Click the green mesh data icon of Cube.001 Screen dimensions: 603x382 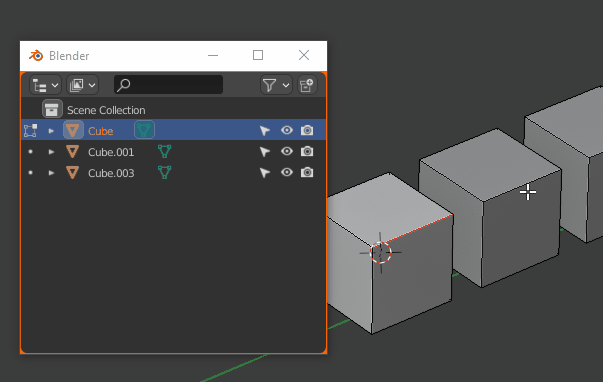pyautogui.click(x=165, y=152)
